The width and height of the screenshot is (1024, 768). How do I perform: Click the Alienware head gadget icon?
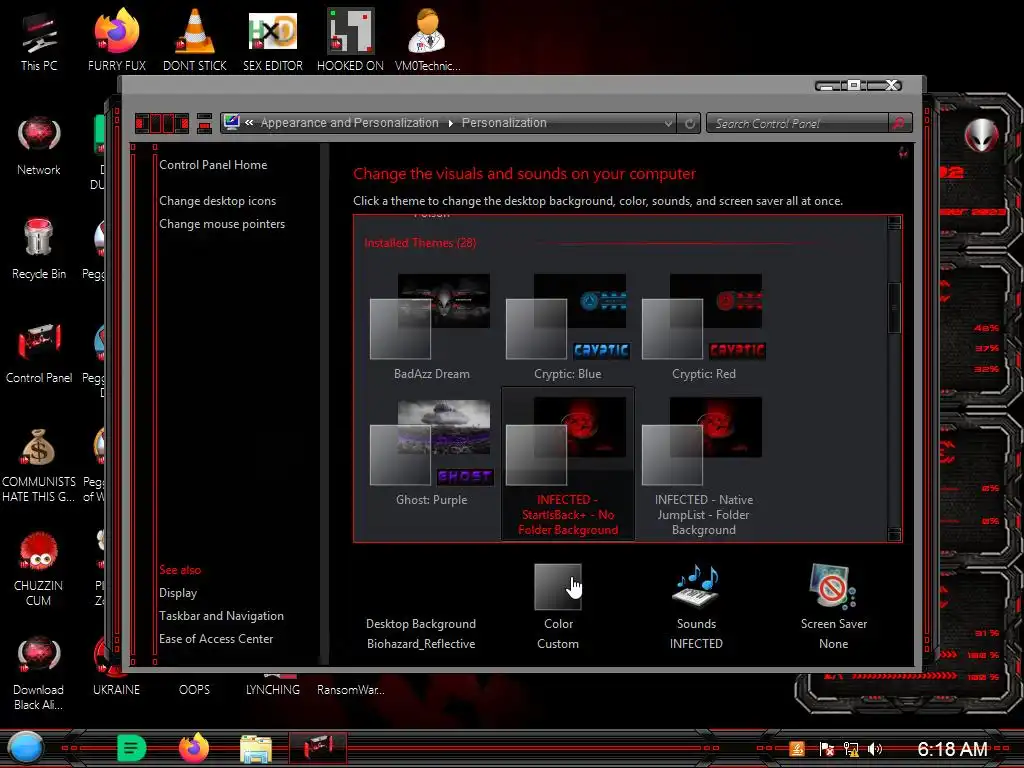982,135
